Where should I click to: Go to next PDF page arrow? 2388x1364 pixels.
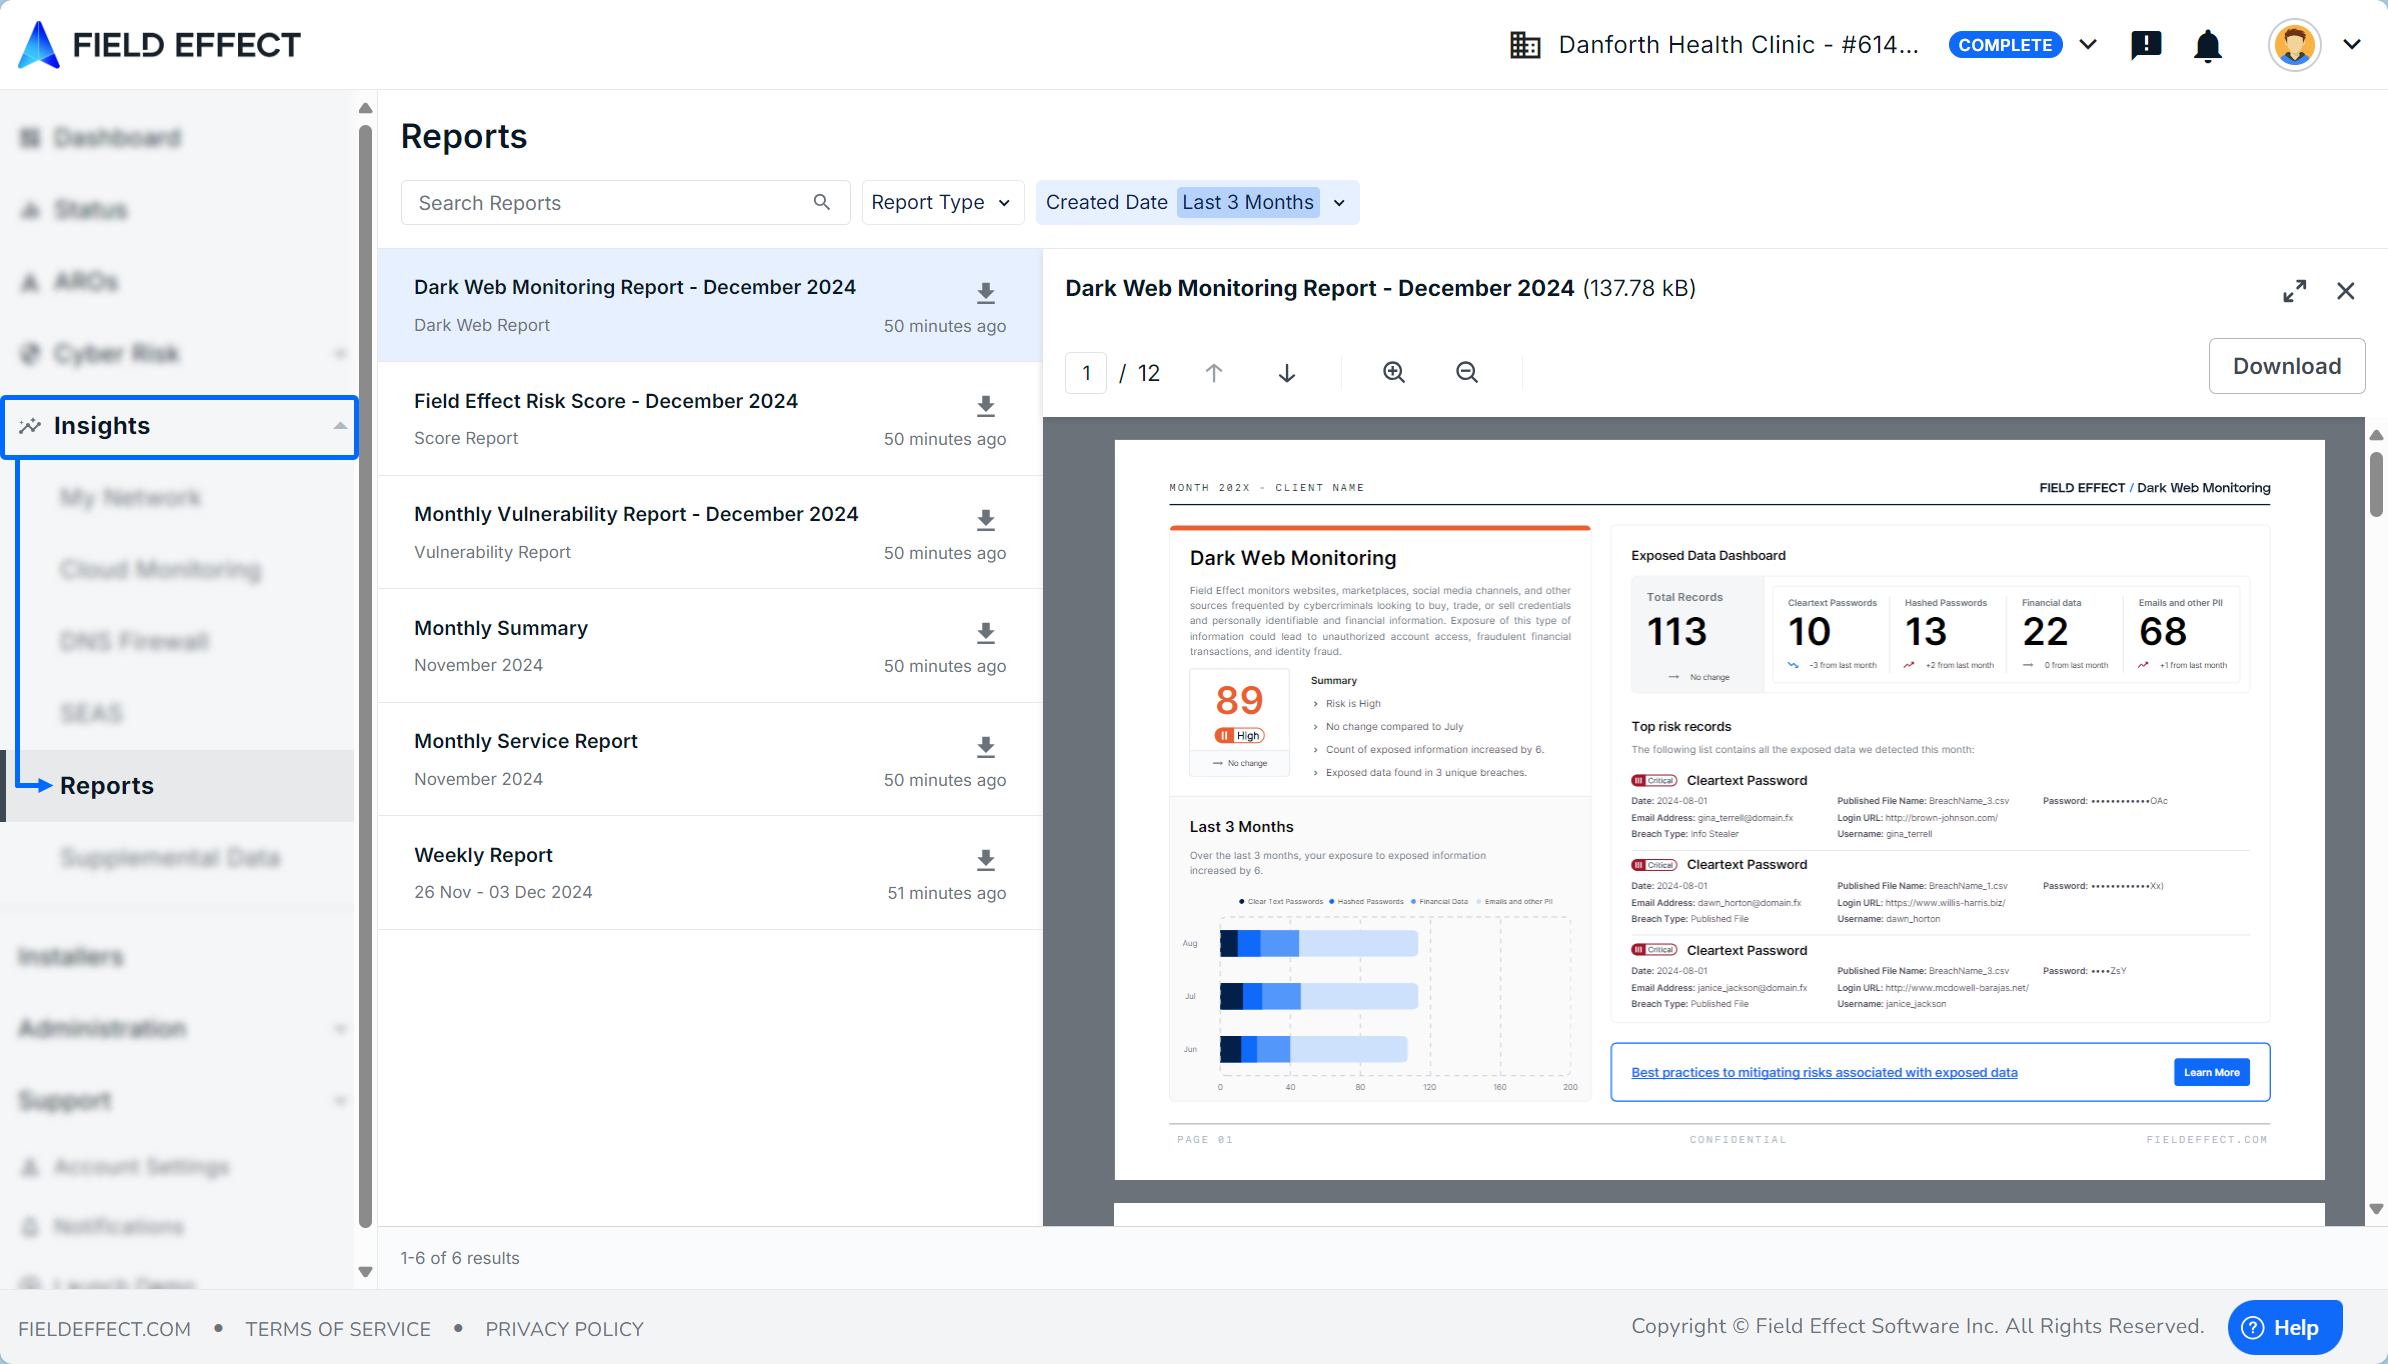[1286, 373]
